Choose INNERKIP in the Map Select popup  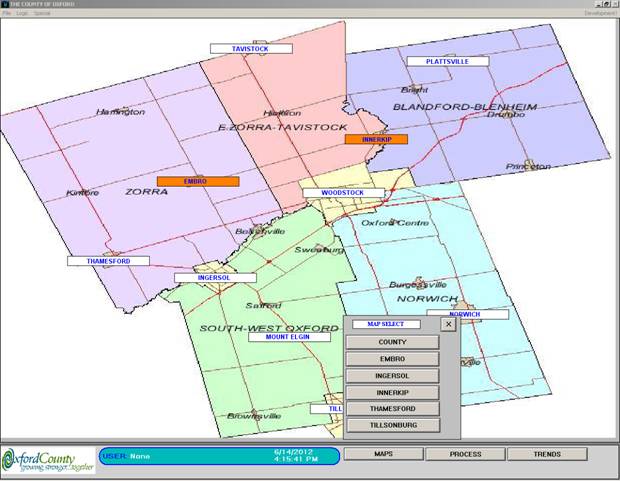point(392,392)
